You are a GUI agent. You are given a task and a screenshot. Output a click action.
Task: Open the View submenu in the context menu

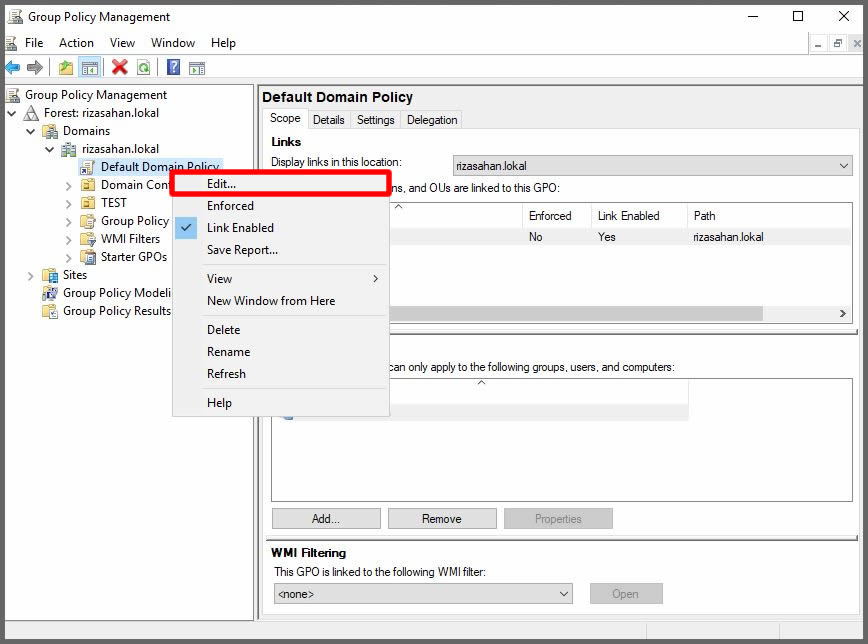coord(281,279)
